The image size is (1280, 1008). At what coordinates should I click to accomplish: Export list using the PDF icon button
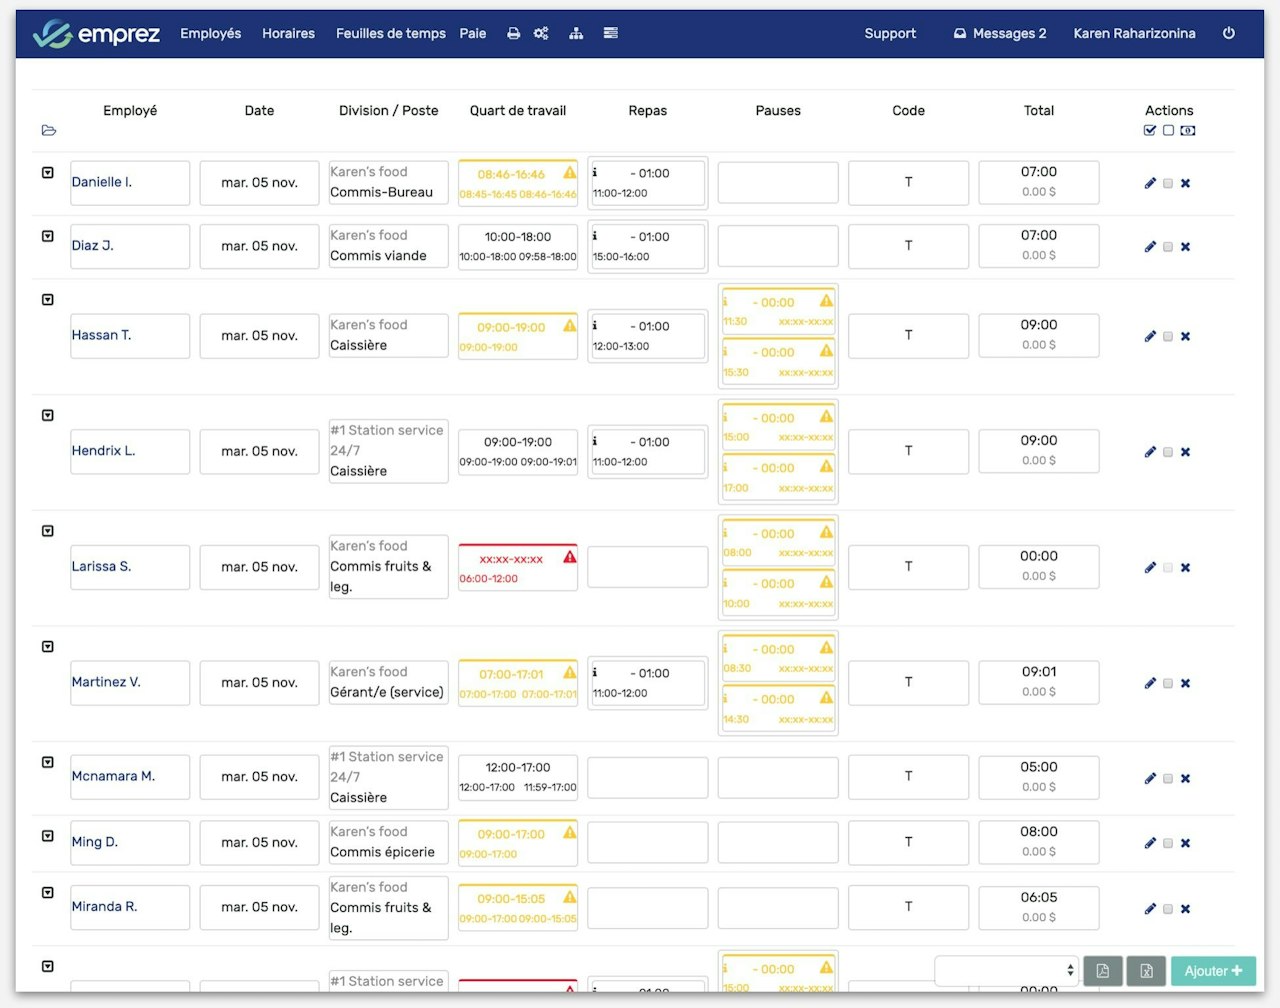coord(1102,971)
